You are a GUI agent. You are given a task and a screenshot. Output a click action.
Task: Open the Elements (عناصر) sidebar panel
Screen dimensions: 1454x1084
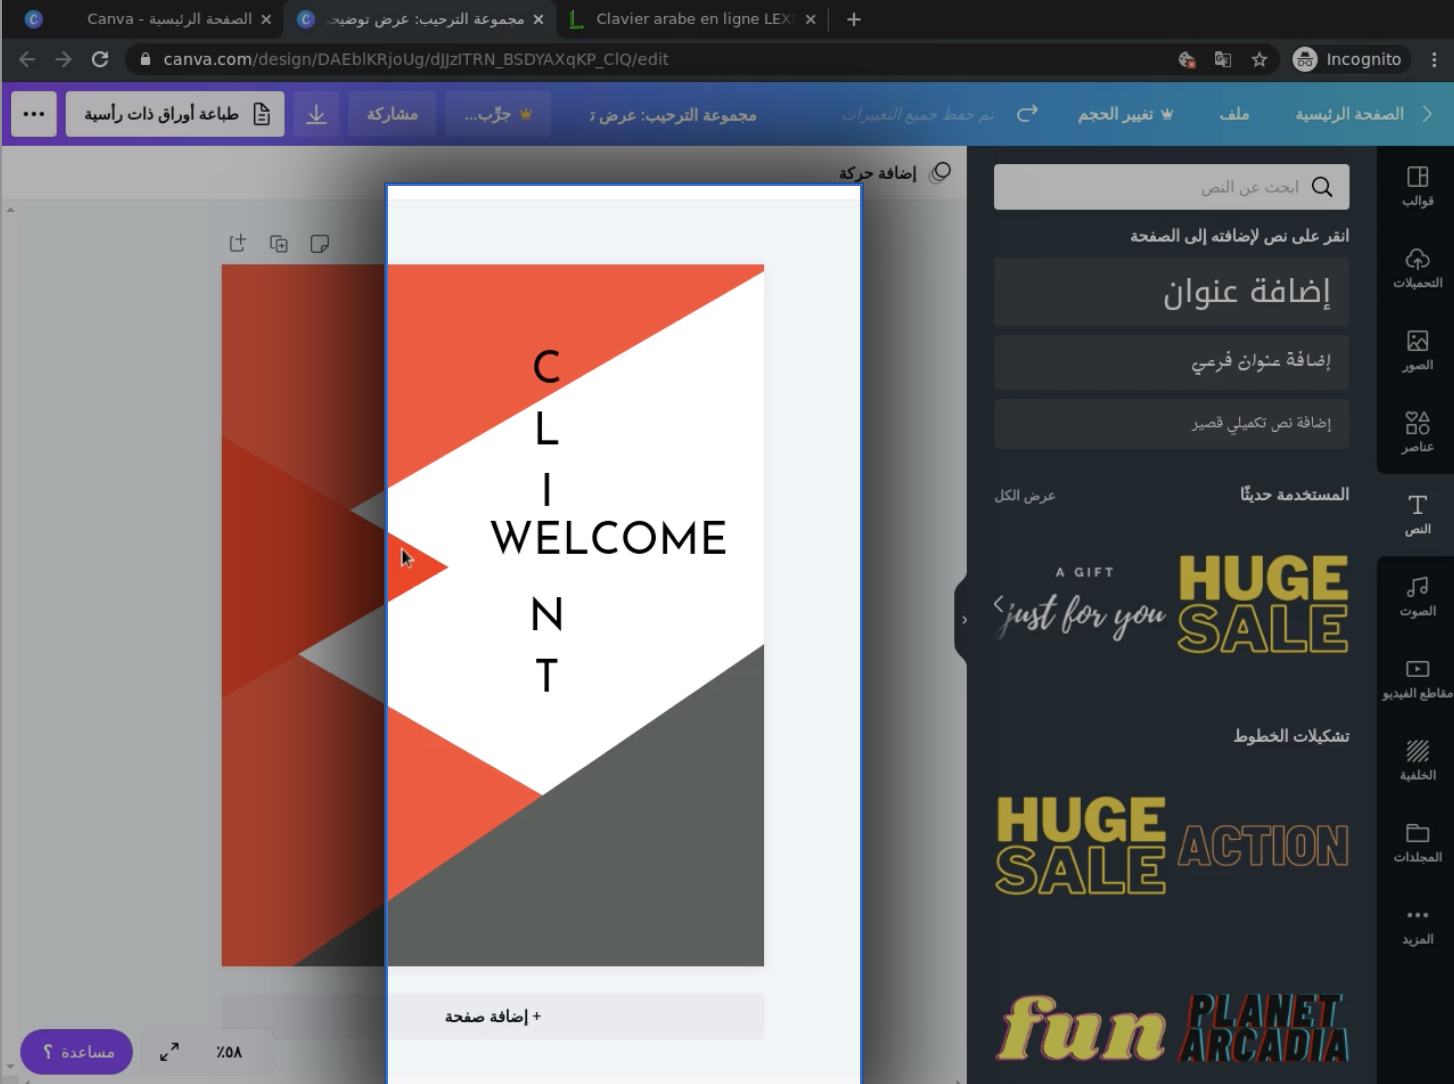pos(1417,433)
